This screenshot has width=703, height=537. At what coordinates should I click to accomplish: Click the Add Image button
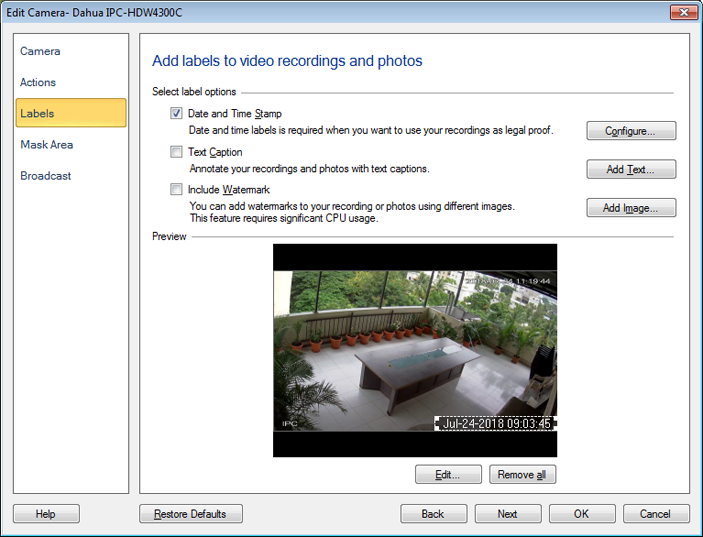630,208
